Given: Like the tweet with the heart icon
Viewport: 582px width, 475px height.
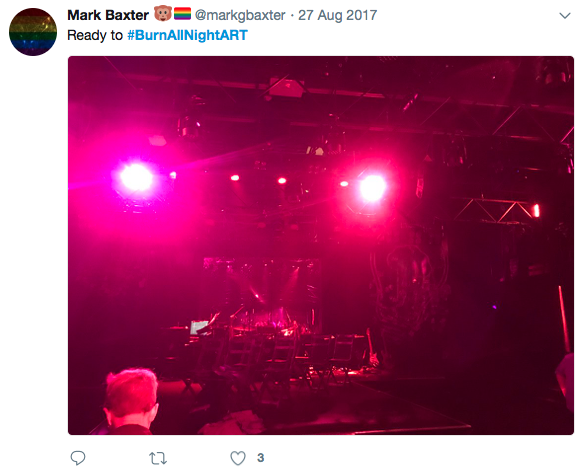Looking at the screenshot, I should tap(238, 458).
